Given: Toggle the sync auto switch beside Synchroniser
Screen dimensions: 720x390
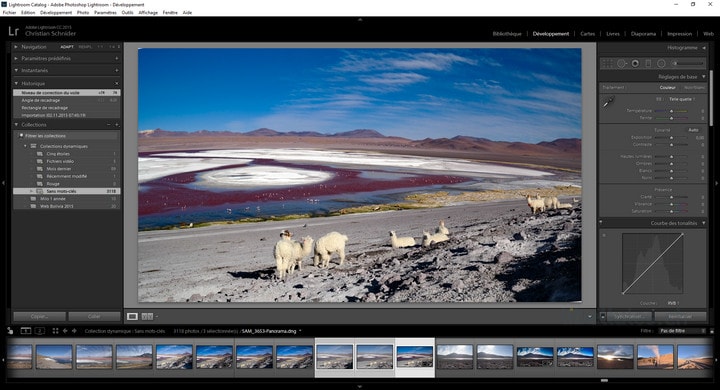Looking at the screenshot, I should [603, 316].
